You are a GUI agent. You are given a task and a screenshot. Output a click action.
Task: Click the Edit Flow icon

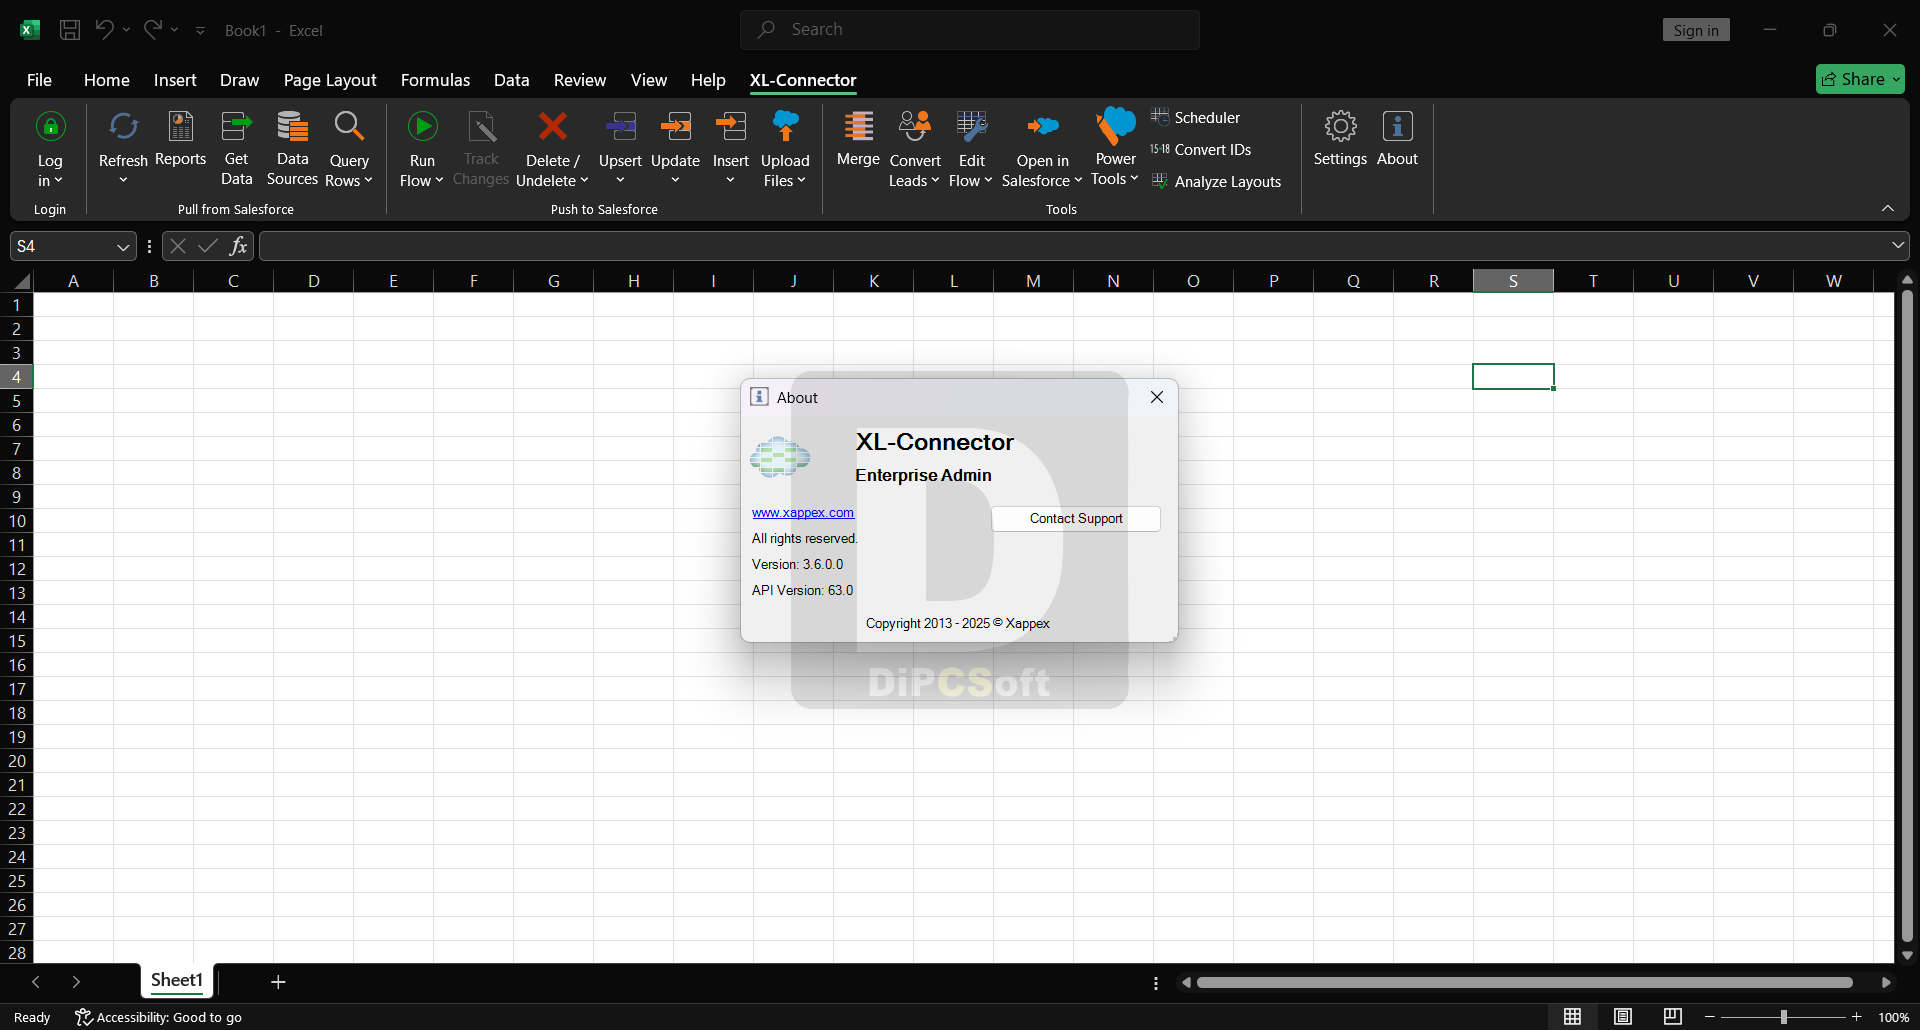[971, 127]
